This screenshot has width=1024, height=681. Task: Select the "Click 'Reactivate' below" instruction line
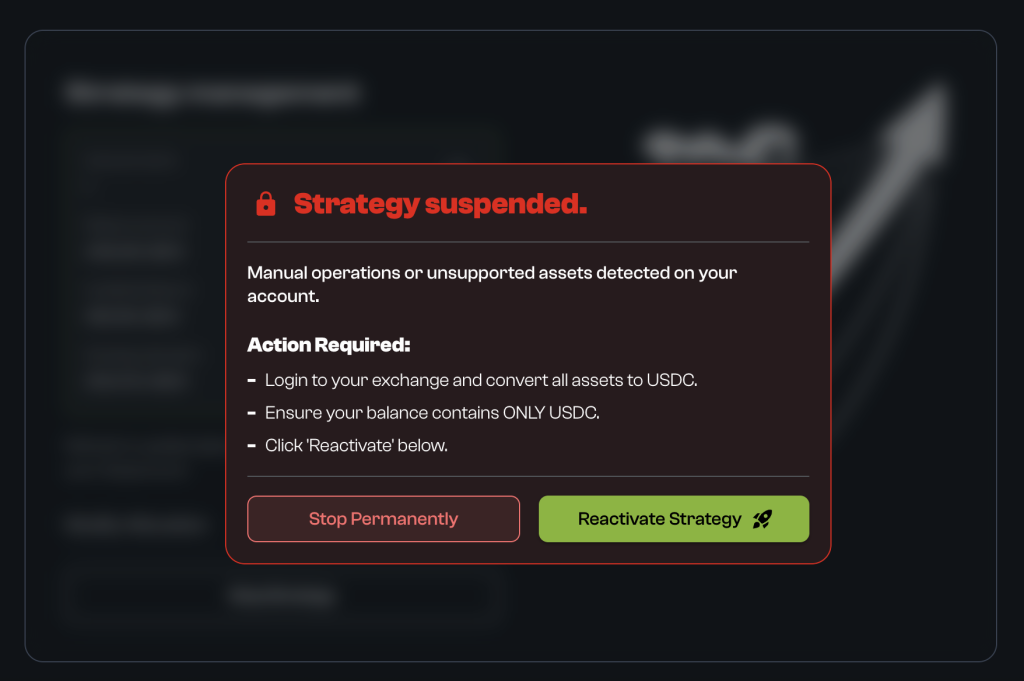coord(356,445)
